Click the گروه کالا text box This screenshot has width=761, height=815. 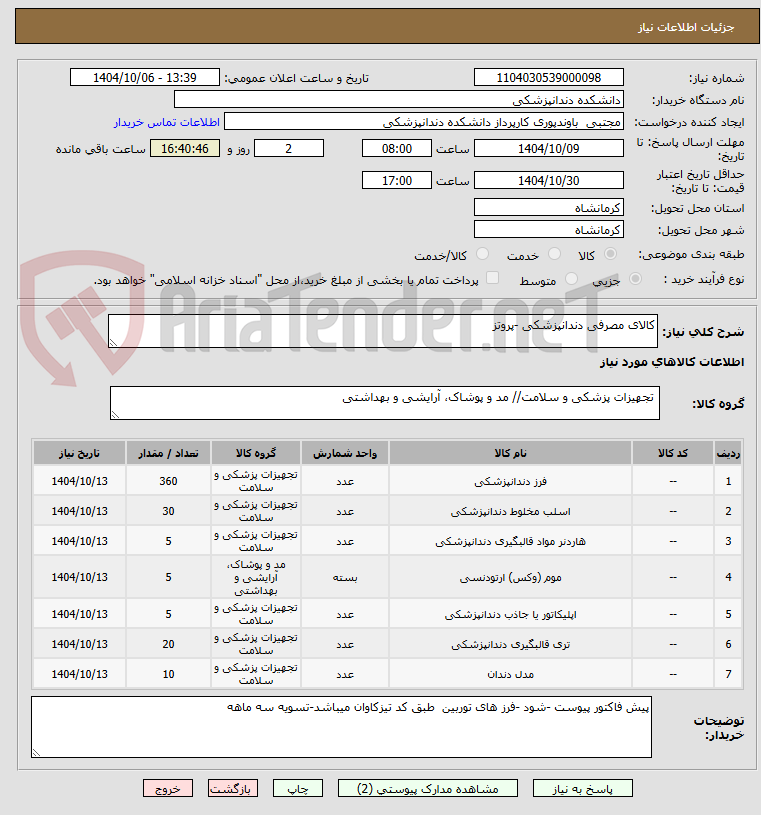point(385,403)
